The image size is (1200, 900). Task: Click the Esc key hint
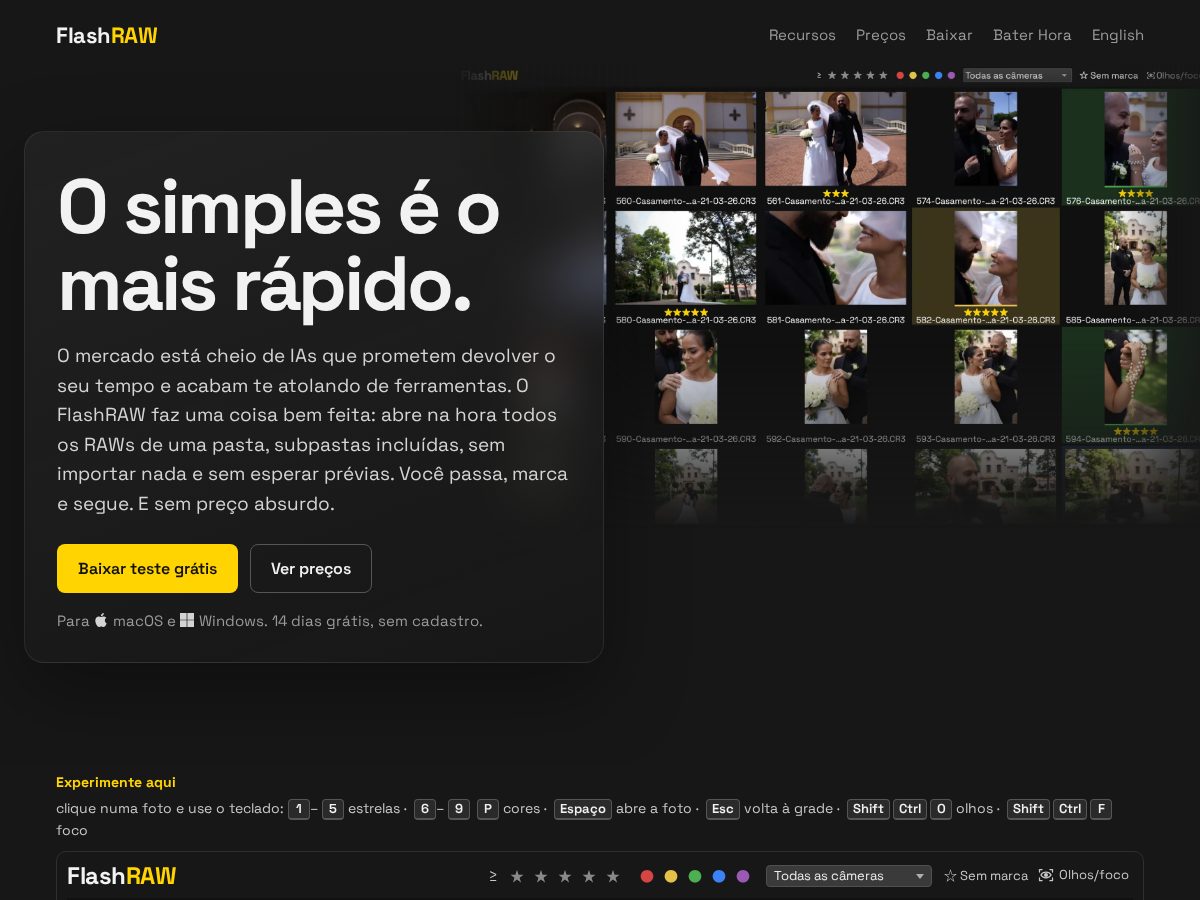[x=722, y=809]
